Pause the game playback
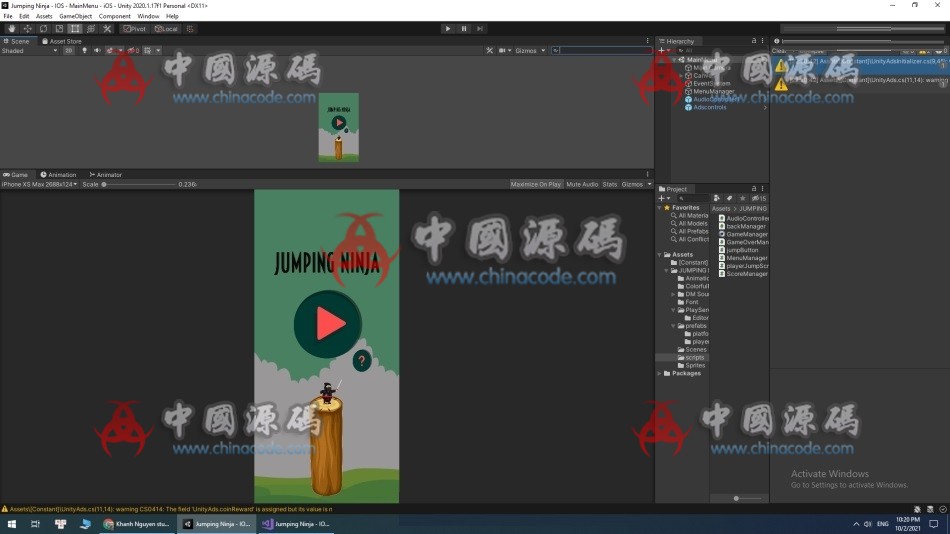Screen dimensions: 950x534 click(464, 28)
